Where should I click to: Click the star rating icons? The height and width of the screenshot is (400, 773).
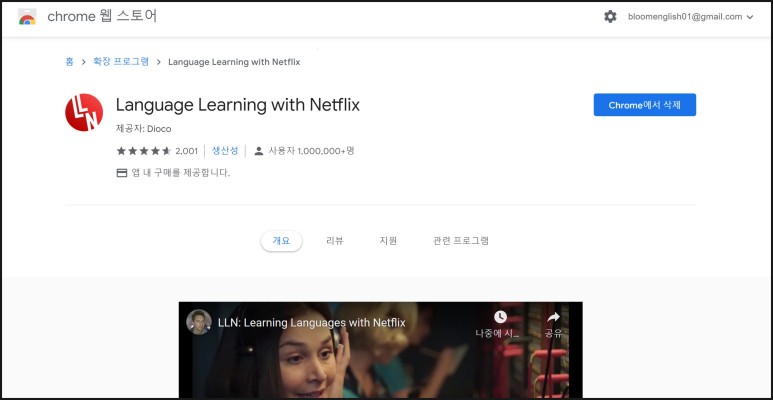pos(143,151)
